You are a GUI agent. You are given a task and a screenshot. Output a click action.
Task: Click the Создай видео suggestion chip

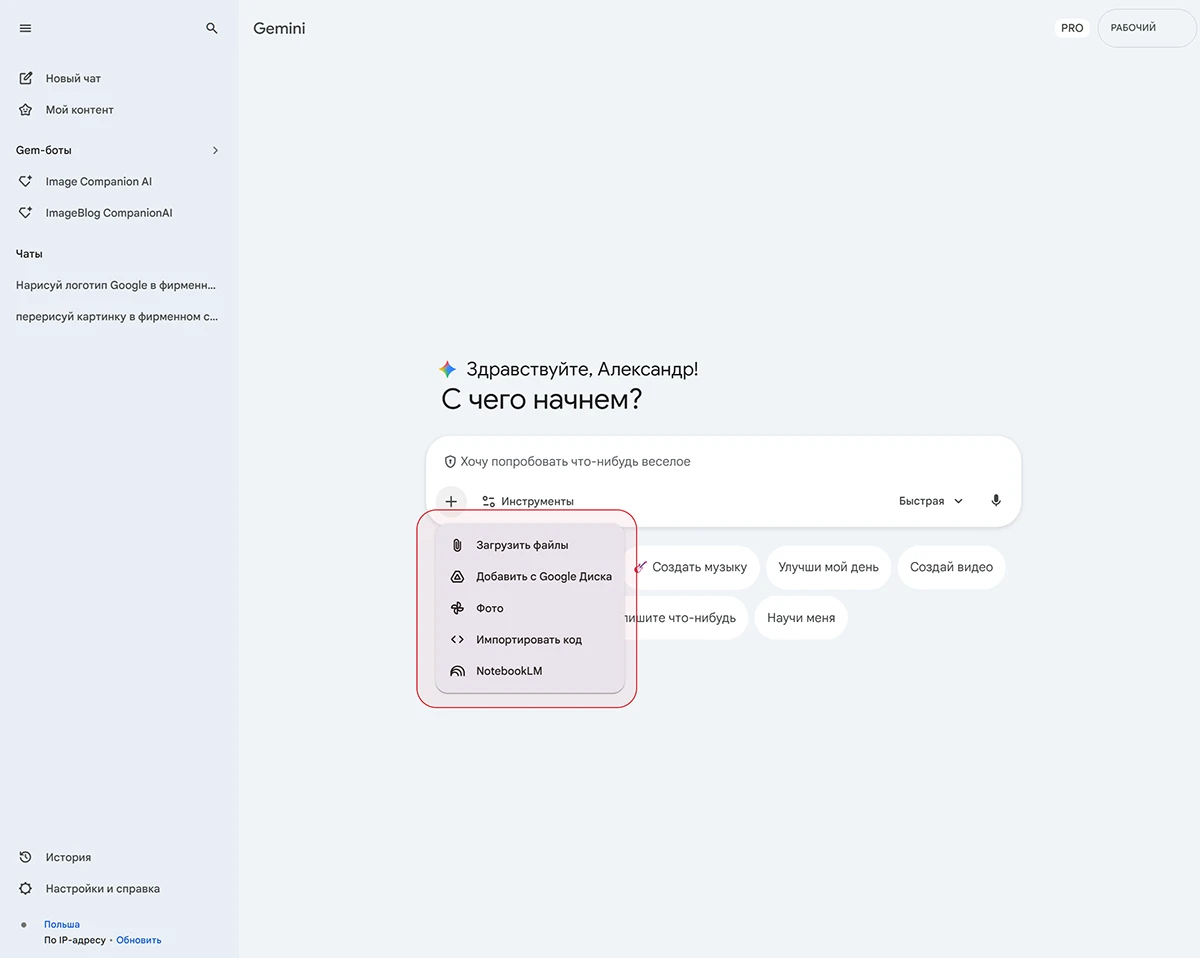[951, 567]
